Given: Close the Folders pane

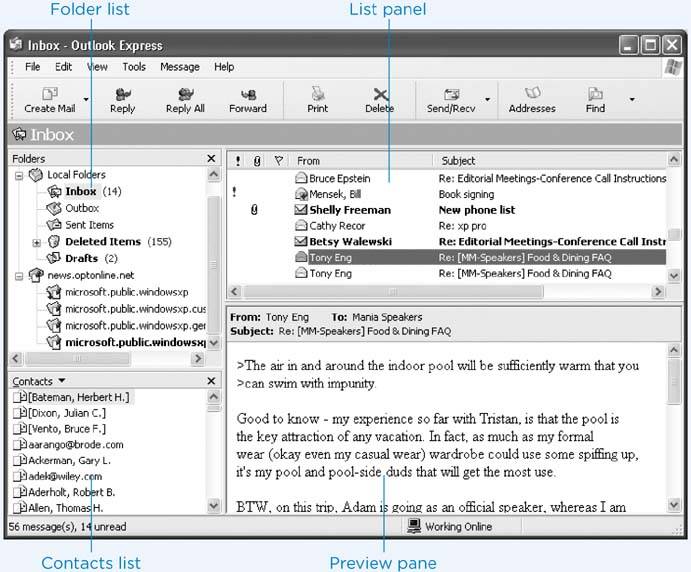Looking at the screenshot, I should pos(211,159).
